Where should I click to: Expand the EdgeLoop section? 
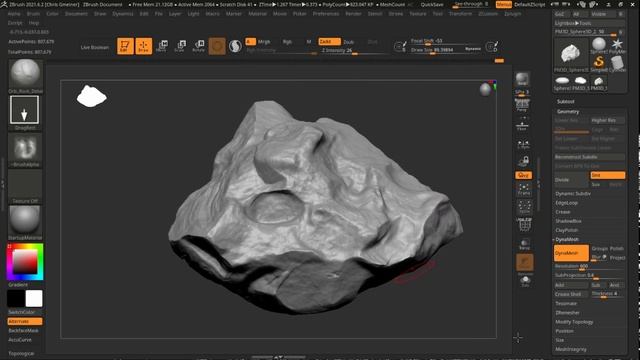click(x=566, y=203)
